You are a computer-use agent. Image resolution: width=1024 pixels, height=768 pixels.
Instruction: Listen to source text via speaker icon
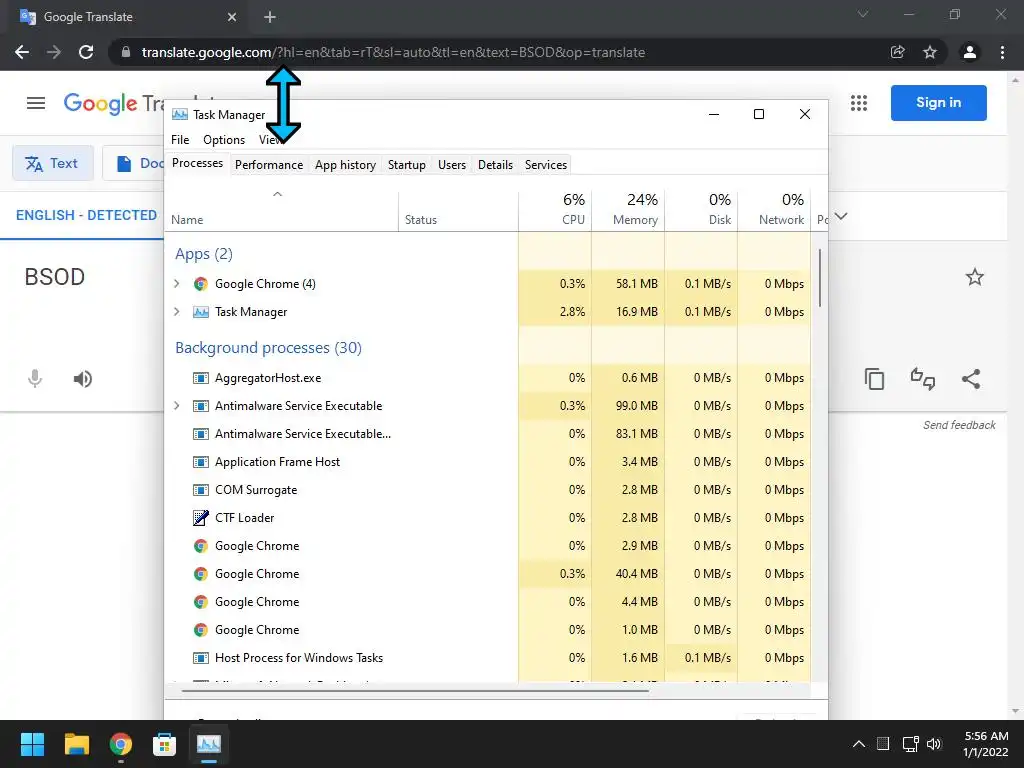tap(83, 379)
